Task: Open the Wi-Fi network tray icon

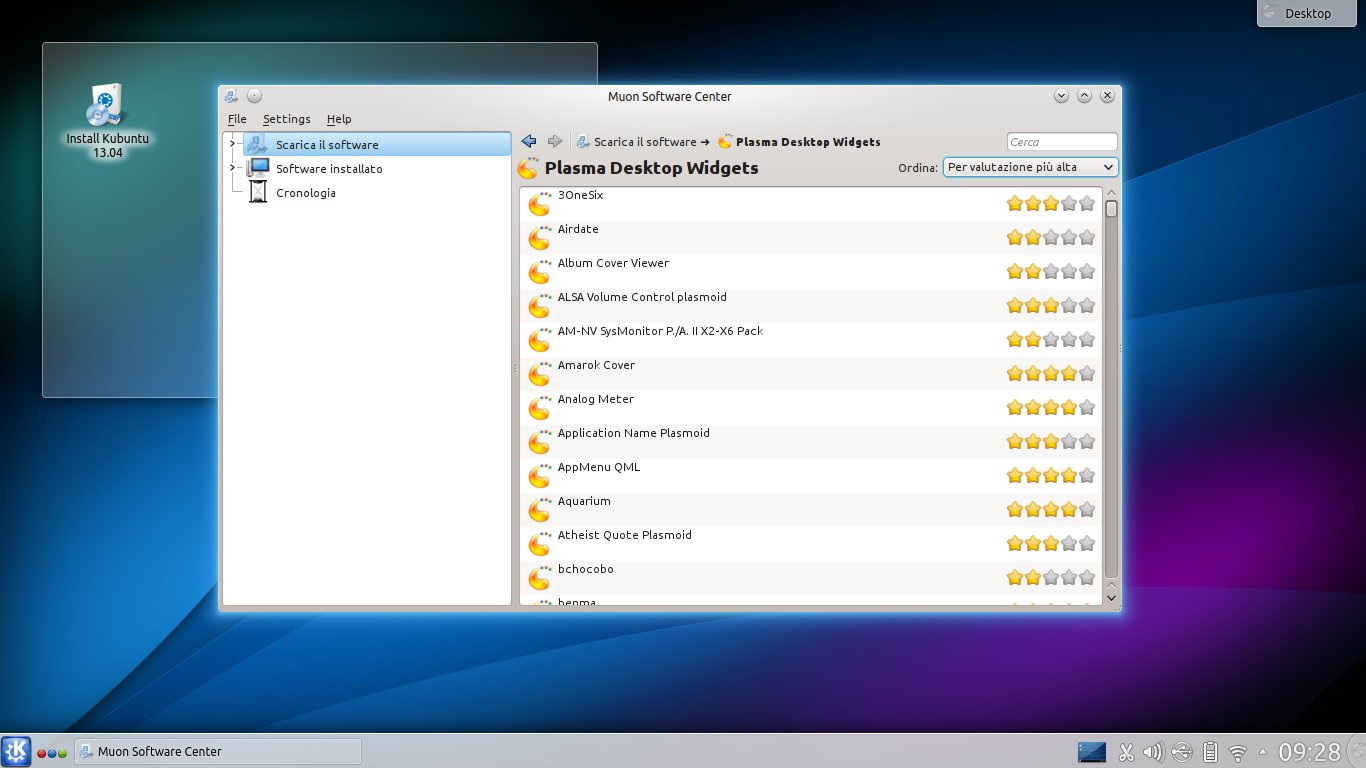Action: point(1238,752)
